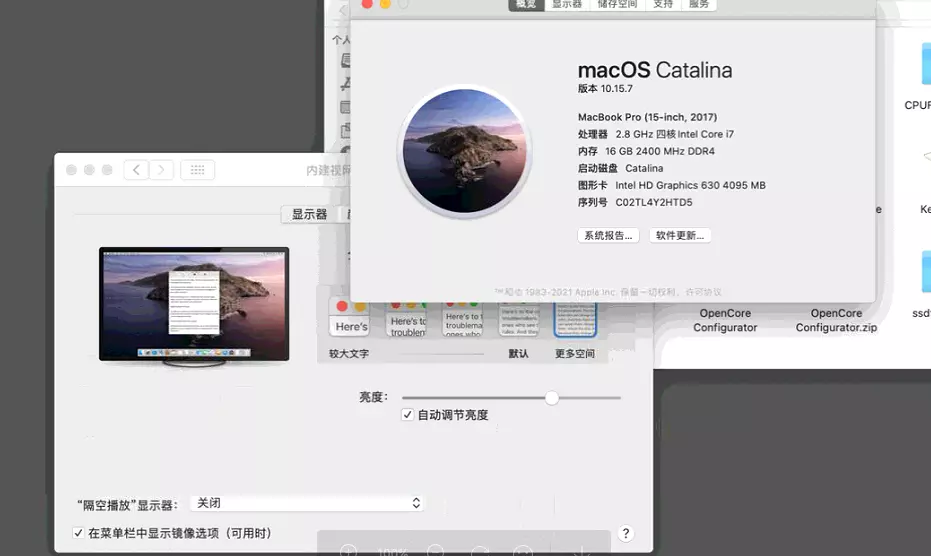Toggle 在菜单栏中显示镜像选项 checkbox
Viewport: 931px width, 556px height.
(78, 533)
